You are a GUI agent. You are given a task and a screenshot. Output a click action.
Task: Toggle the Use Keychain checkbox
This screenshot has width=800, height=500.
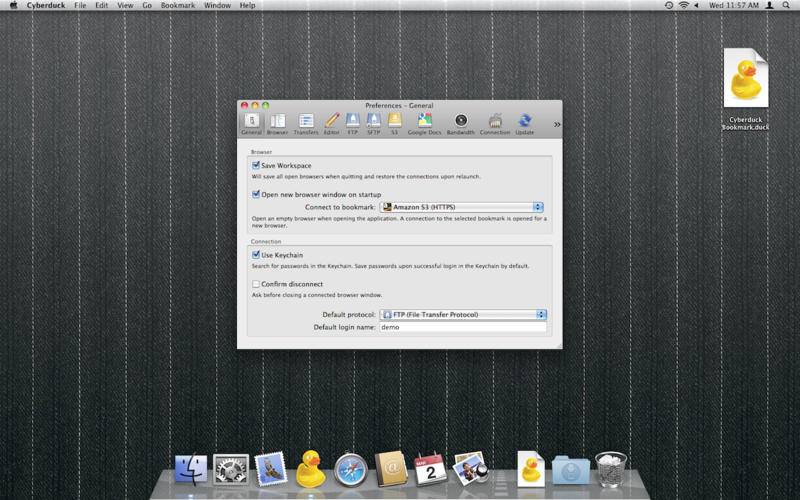(256, 255)
